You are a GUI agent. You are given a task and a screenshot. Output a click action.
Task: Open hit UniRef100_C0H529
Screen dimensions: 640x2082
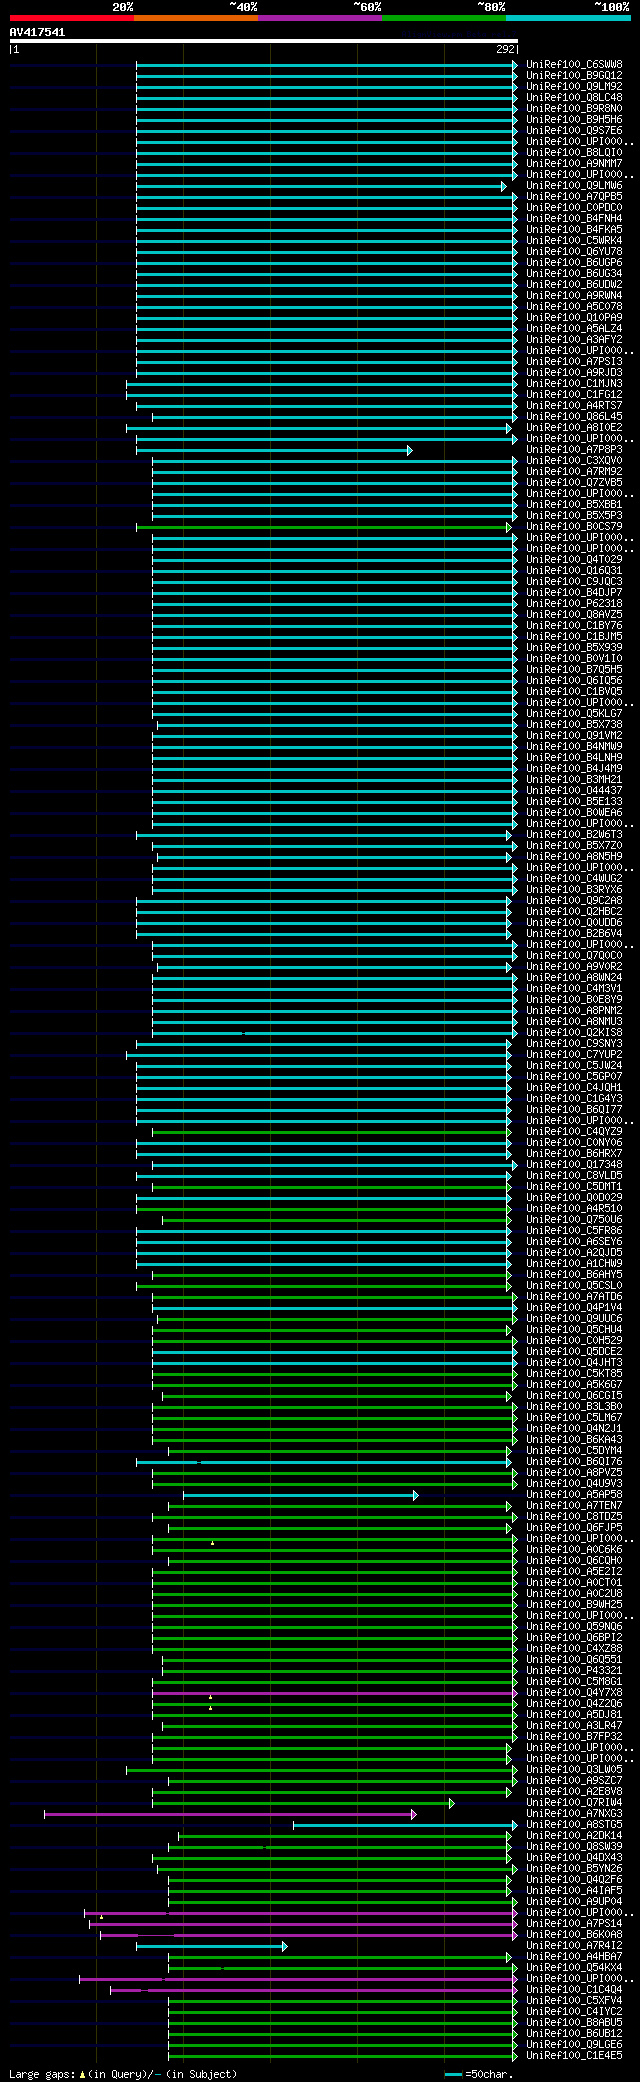[x=574, y=1341]
